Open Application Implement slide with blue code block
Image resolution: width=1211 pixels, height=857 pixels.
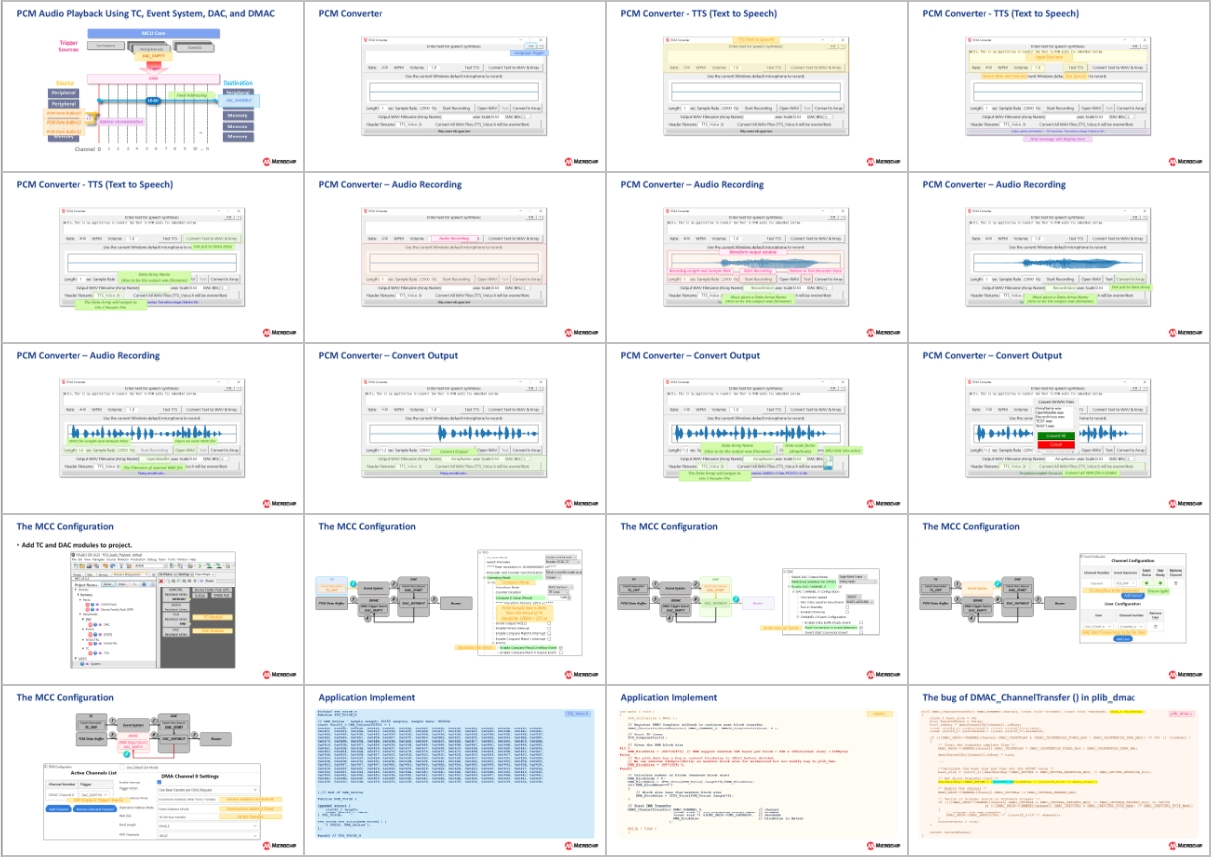454,771
